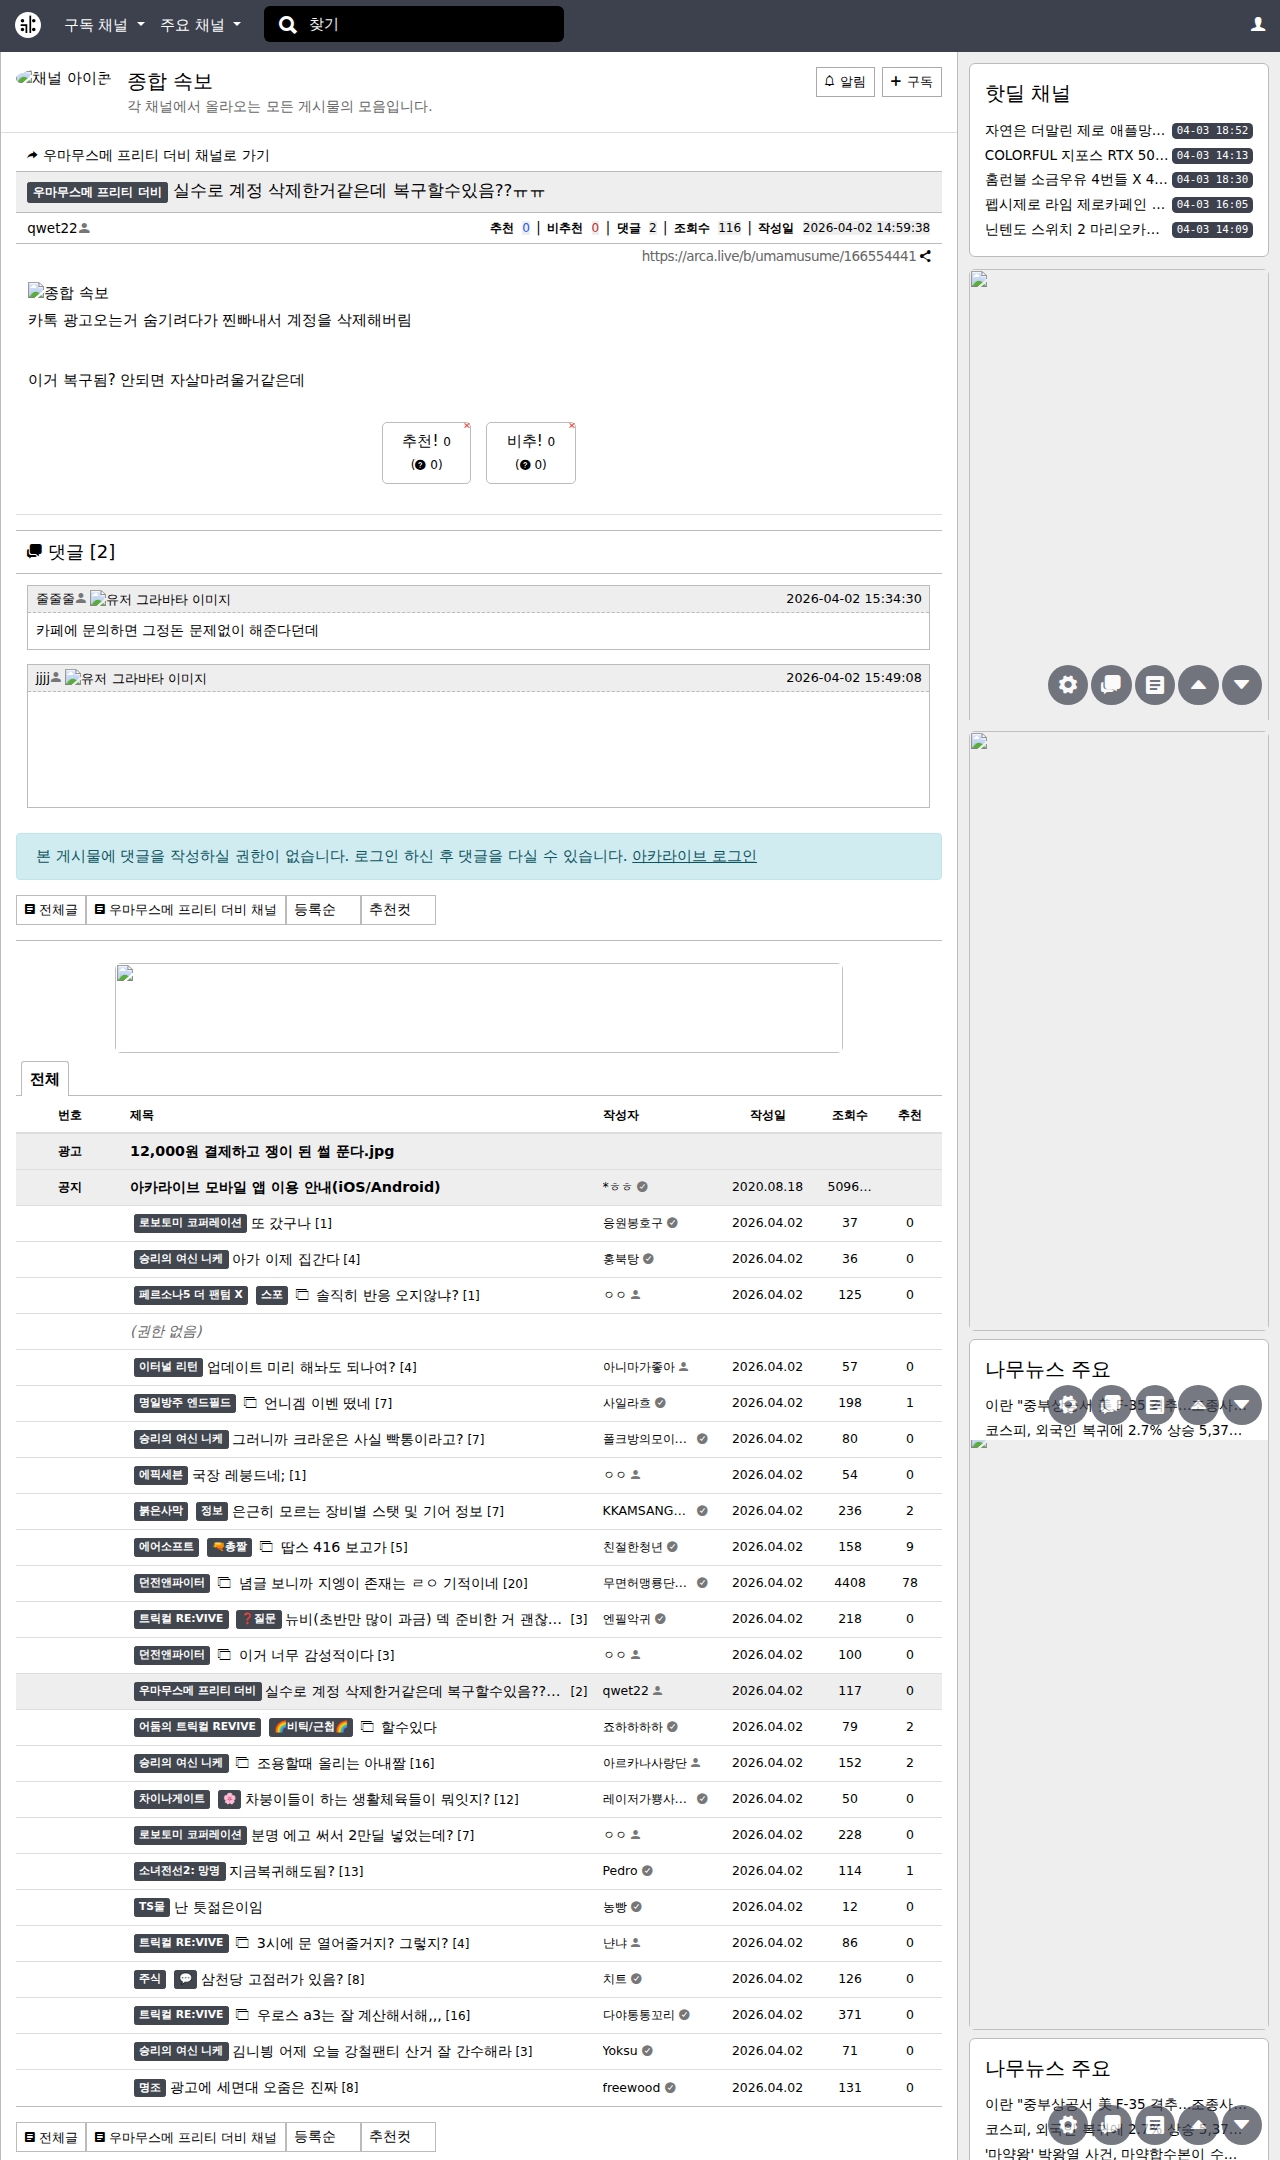Open the post "언니겜 이벤 떴네"

tap(318, 1403)
